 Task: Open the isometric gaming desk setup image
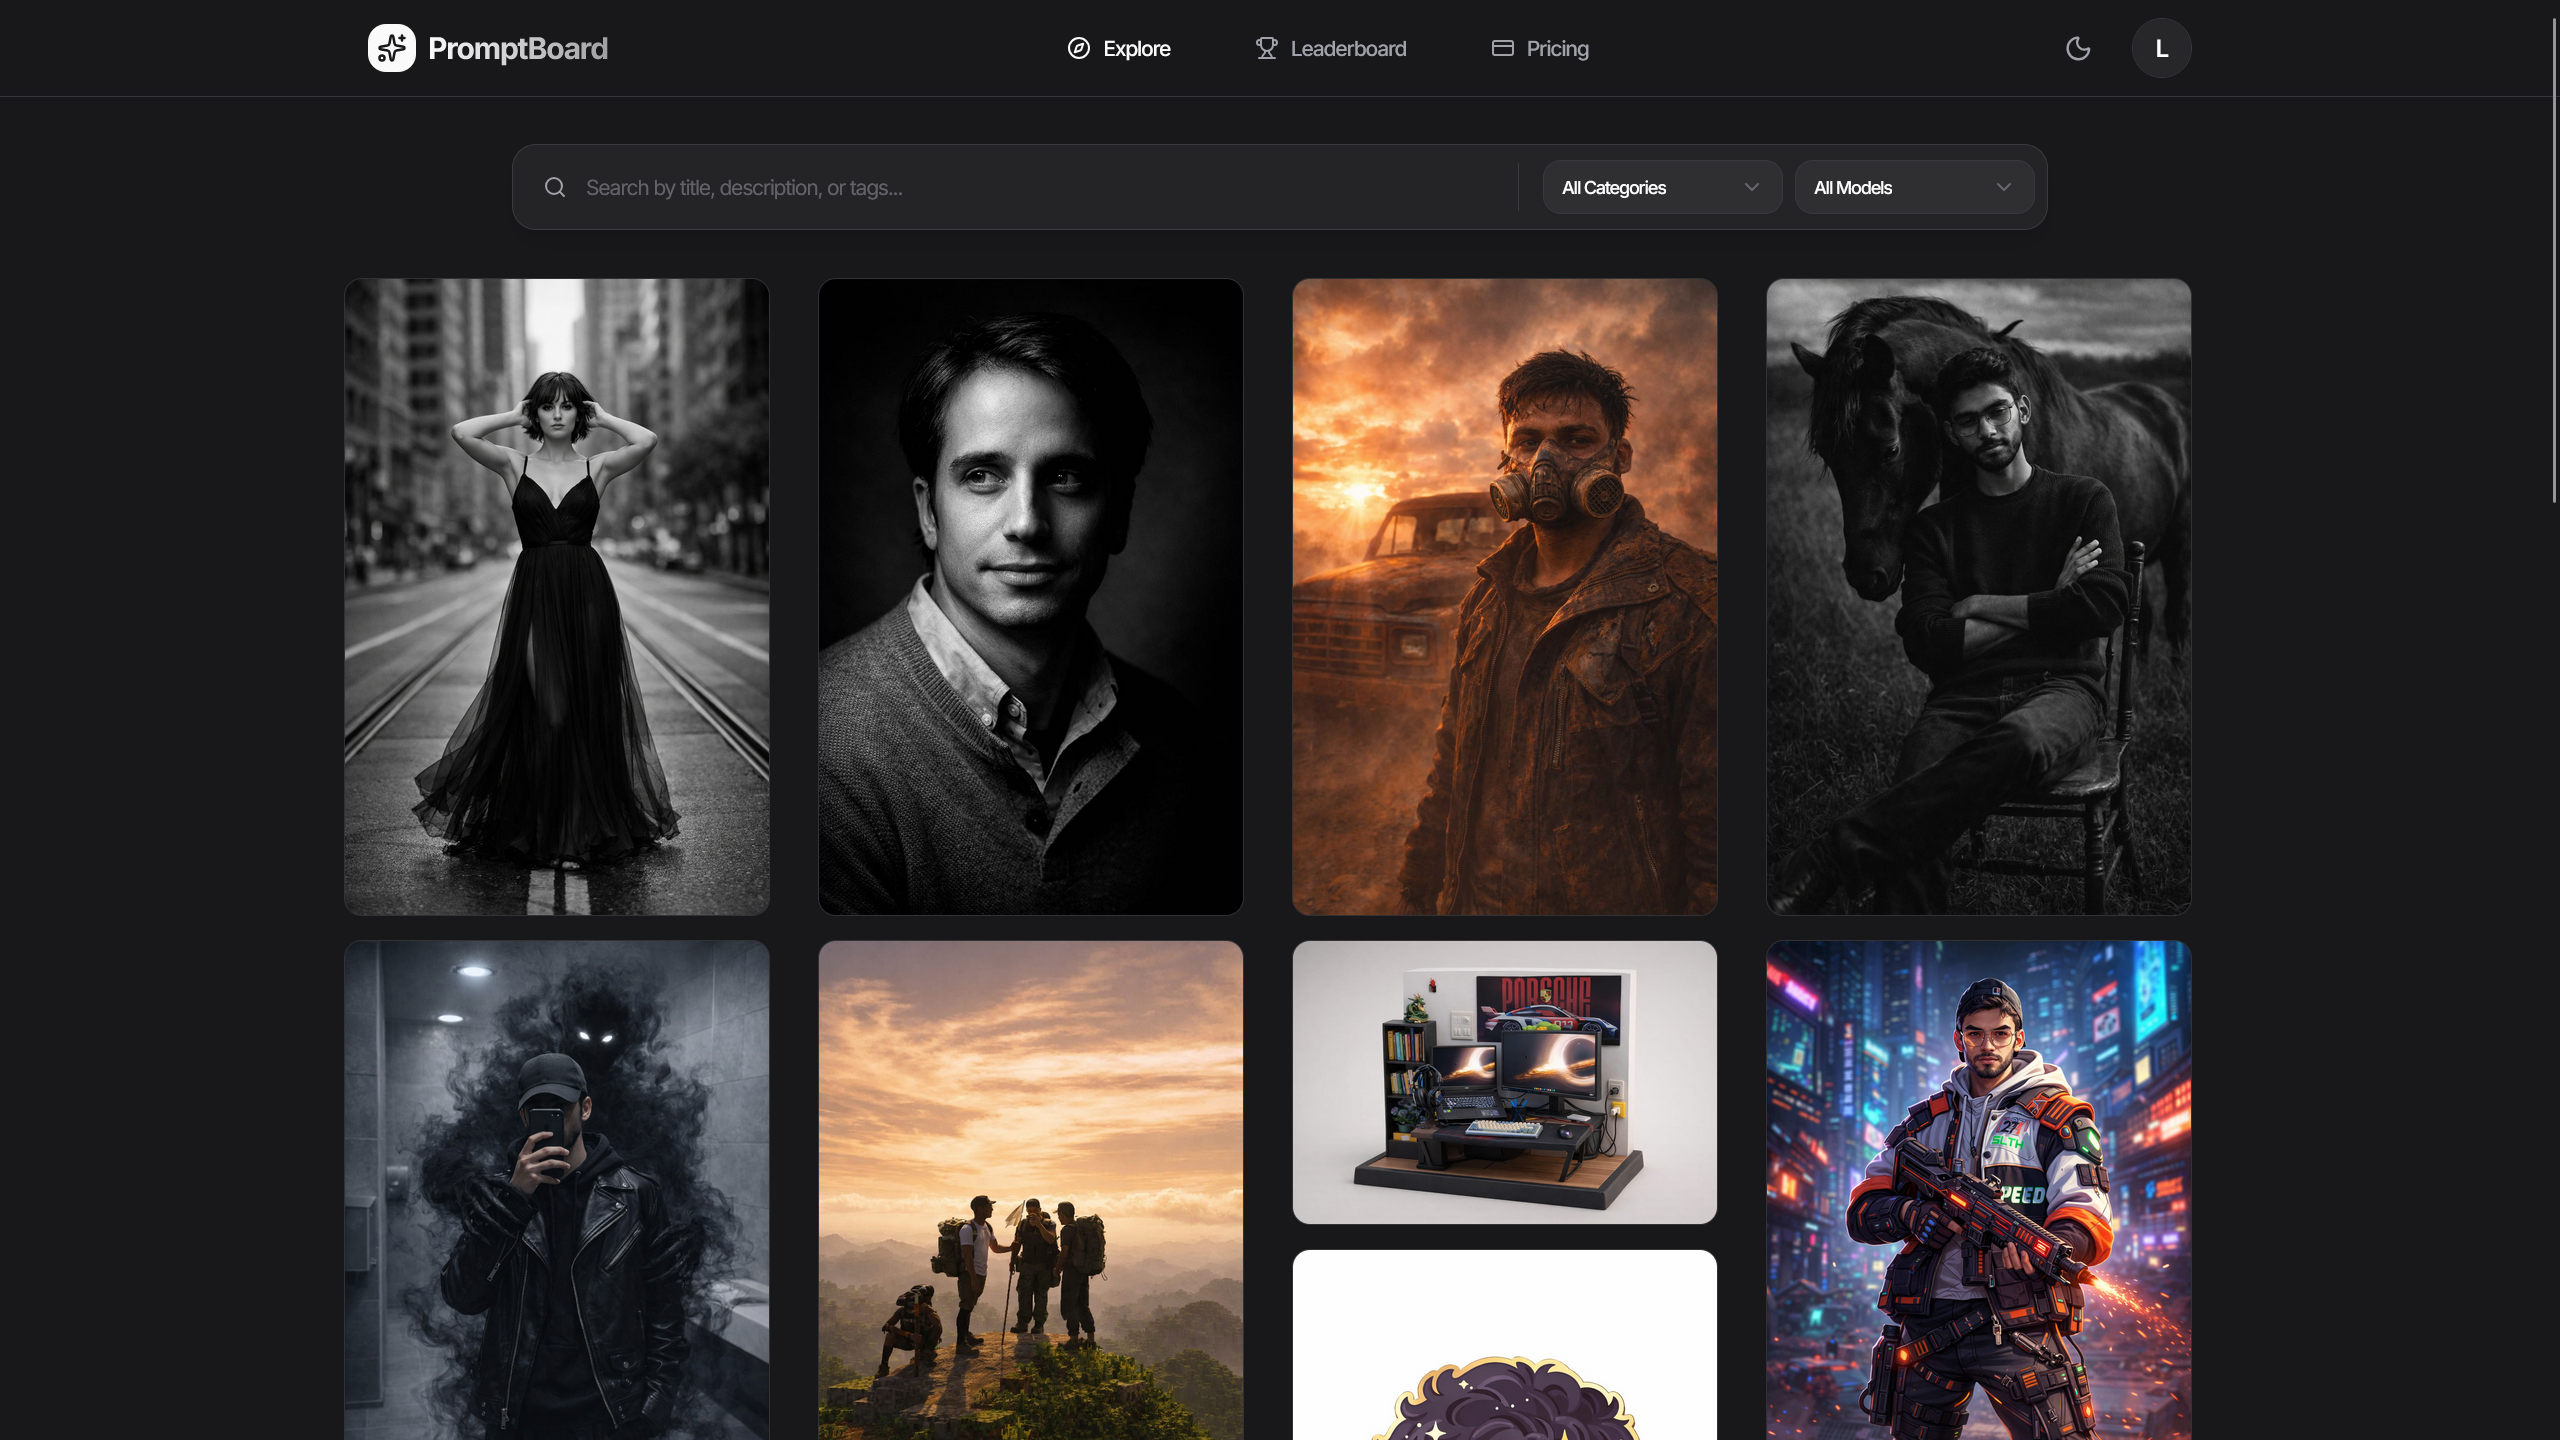pos(1504,1081)
